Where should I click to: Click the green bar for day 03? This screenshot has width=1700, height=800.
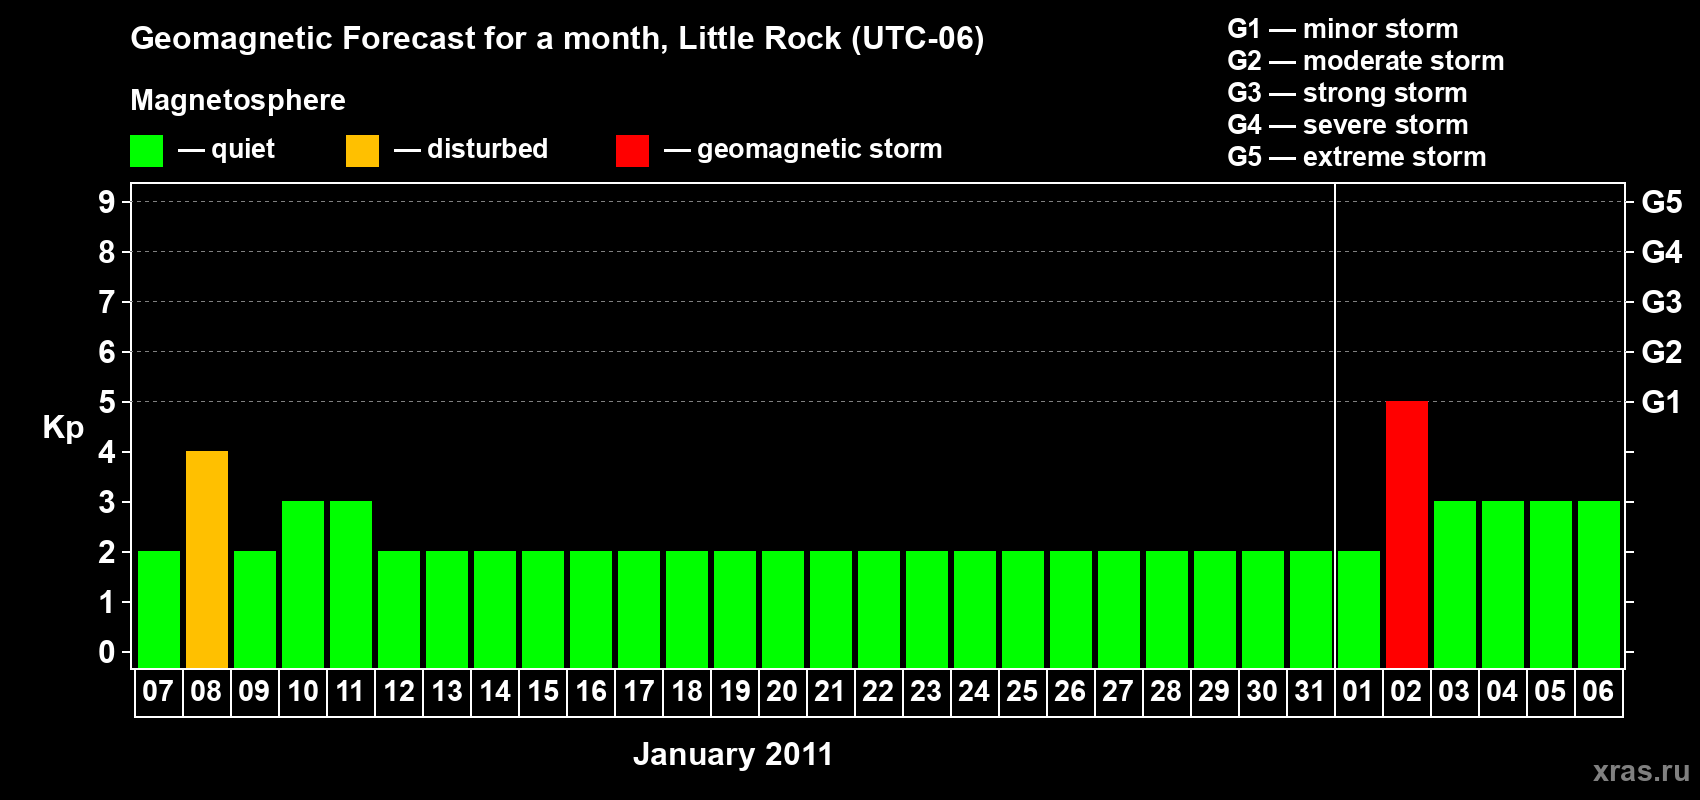pos(1455,584)
